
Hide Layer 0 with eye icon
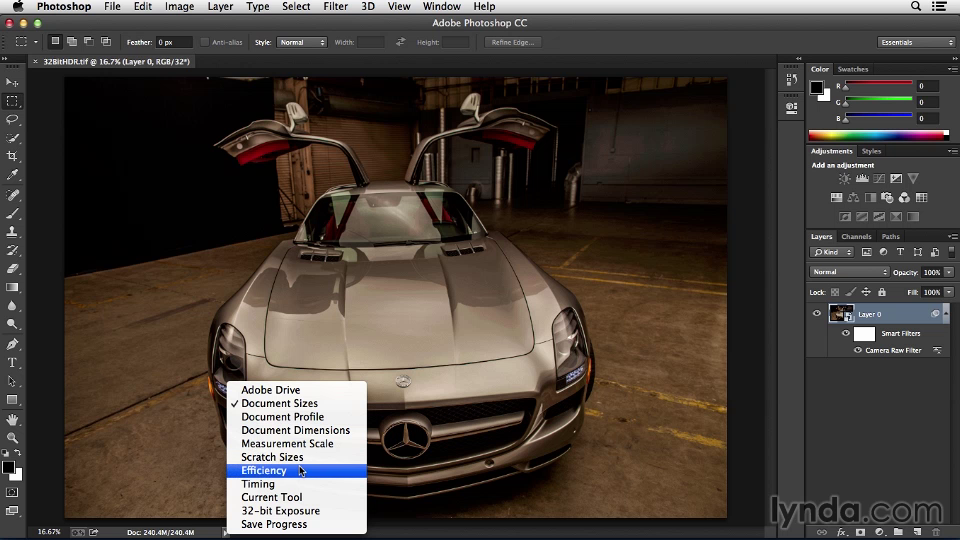tap(817, 313)
